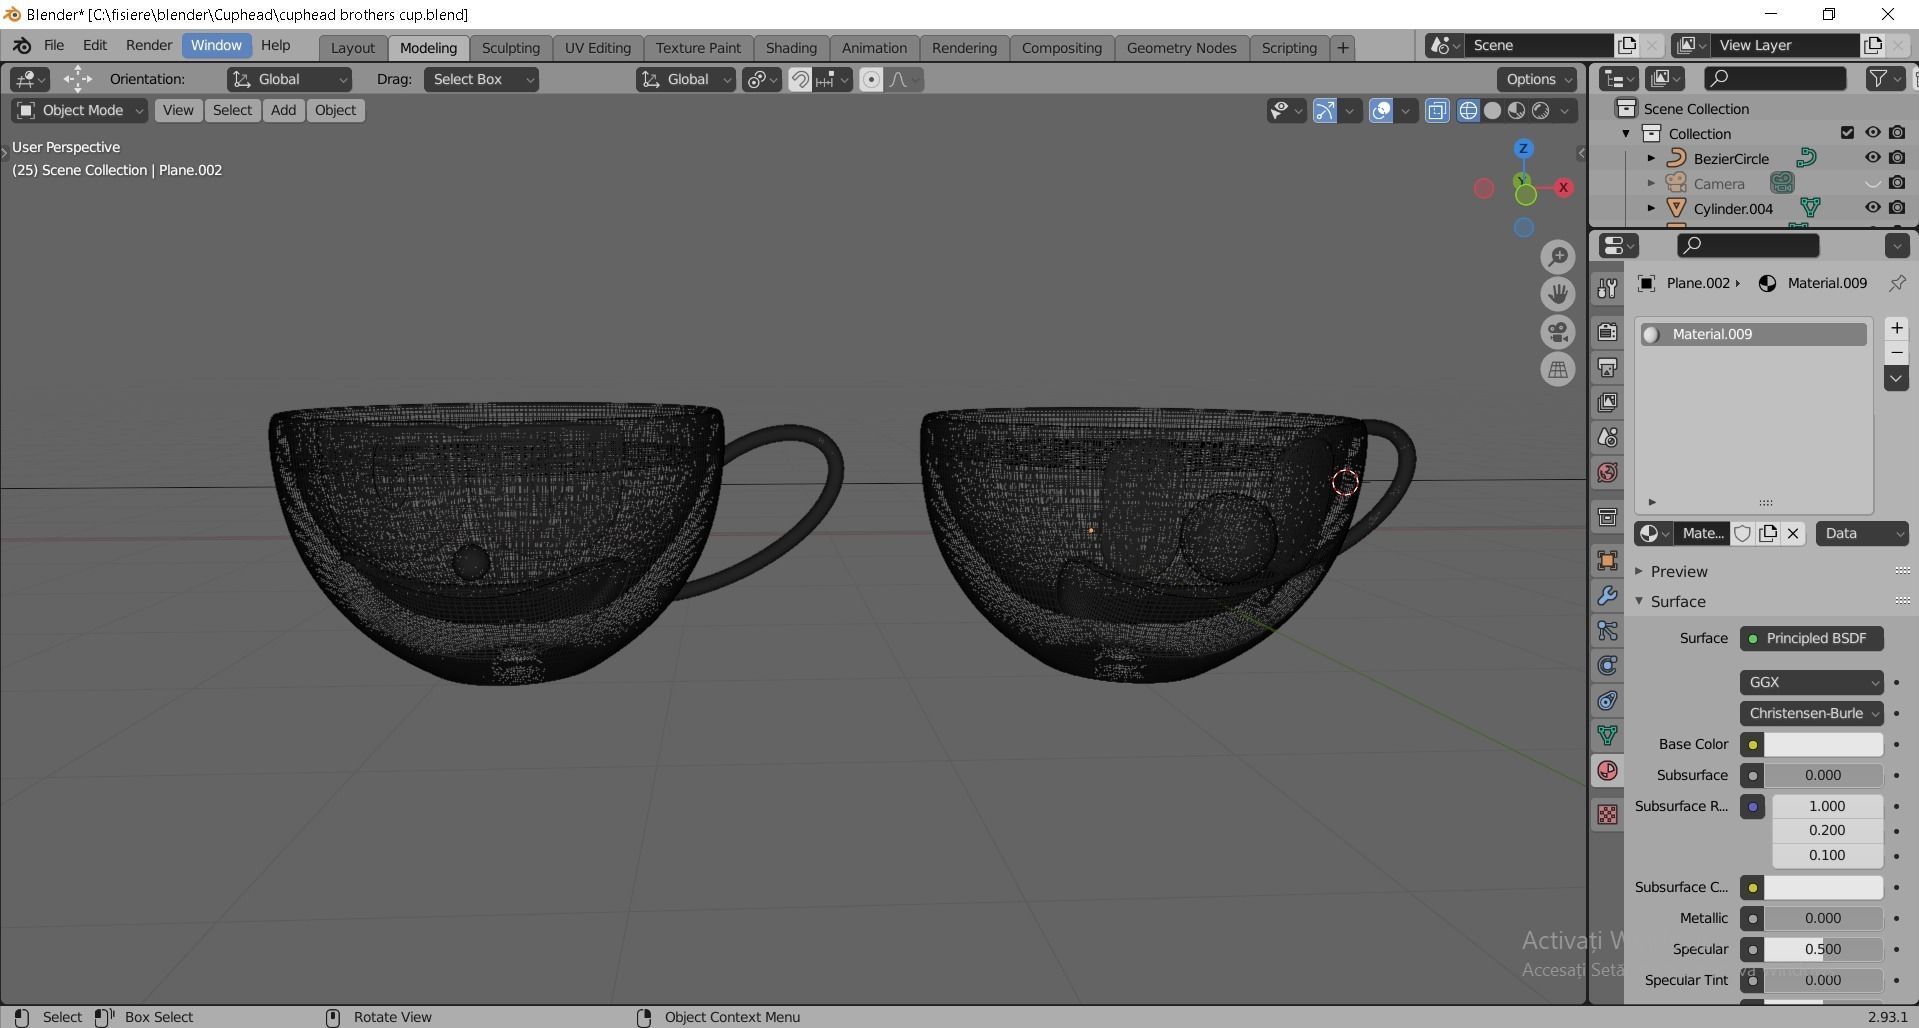This screenshot has height=1028, width=1919.
Task: Switch to solid viewport shading
Action: tap(1492, 110)
